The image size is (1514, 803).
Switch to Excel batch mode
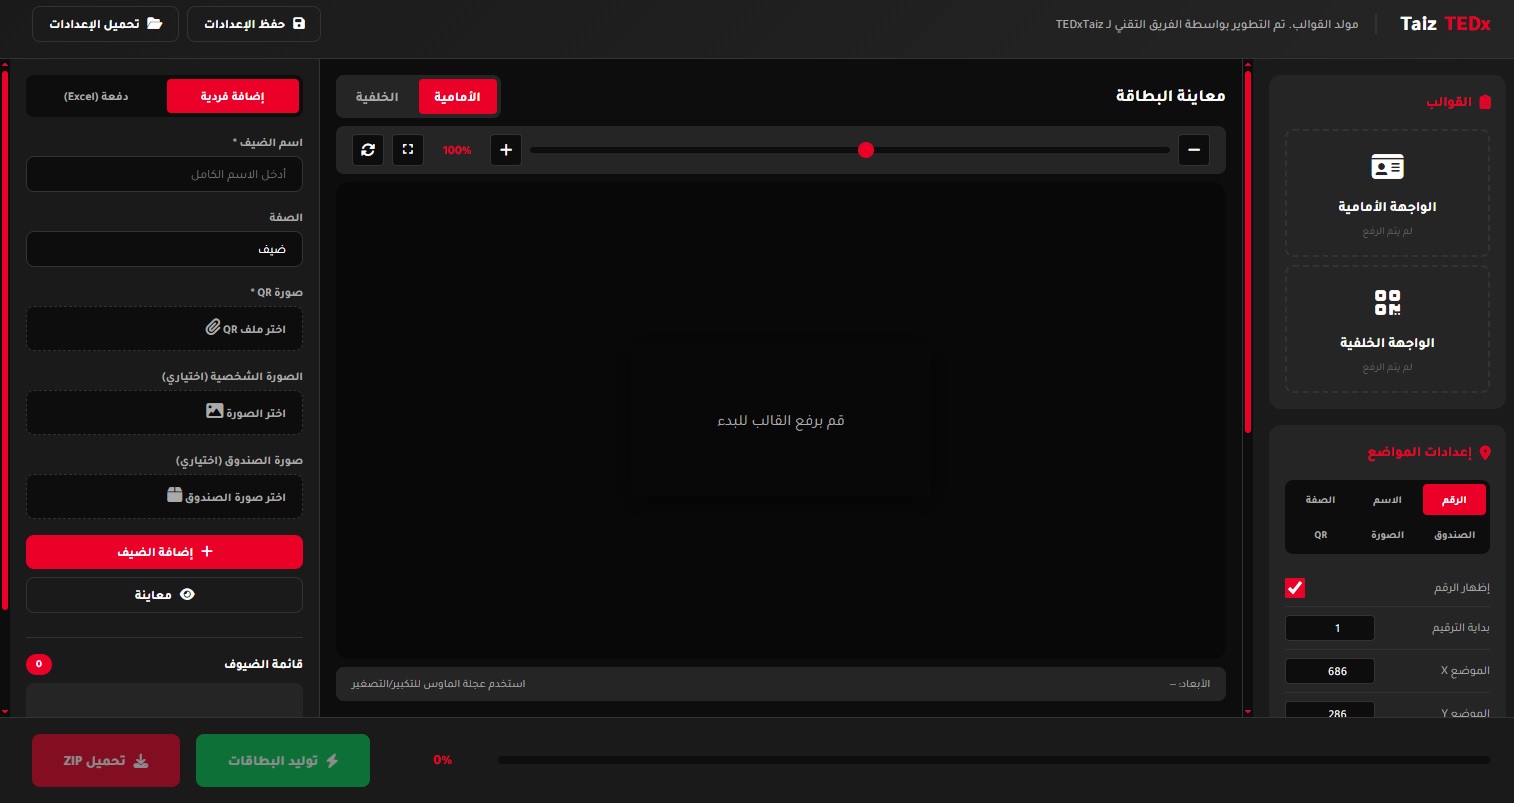click(x=96, y=97)
